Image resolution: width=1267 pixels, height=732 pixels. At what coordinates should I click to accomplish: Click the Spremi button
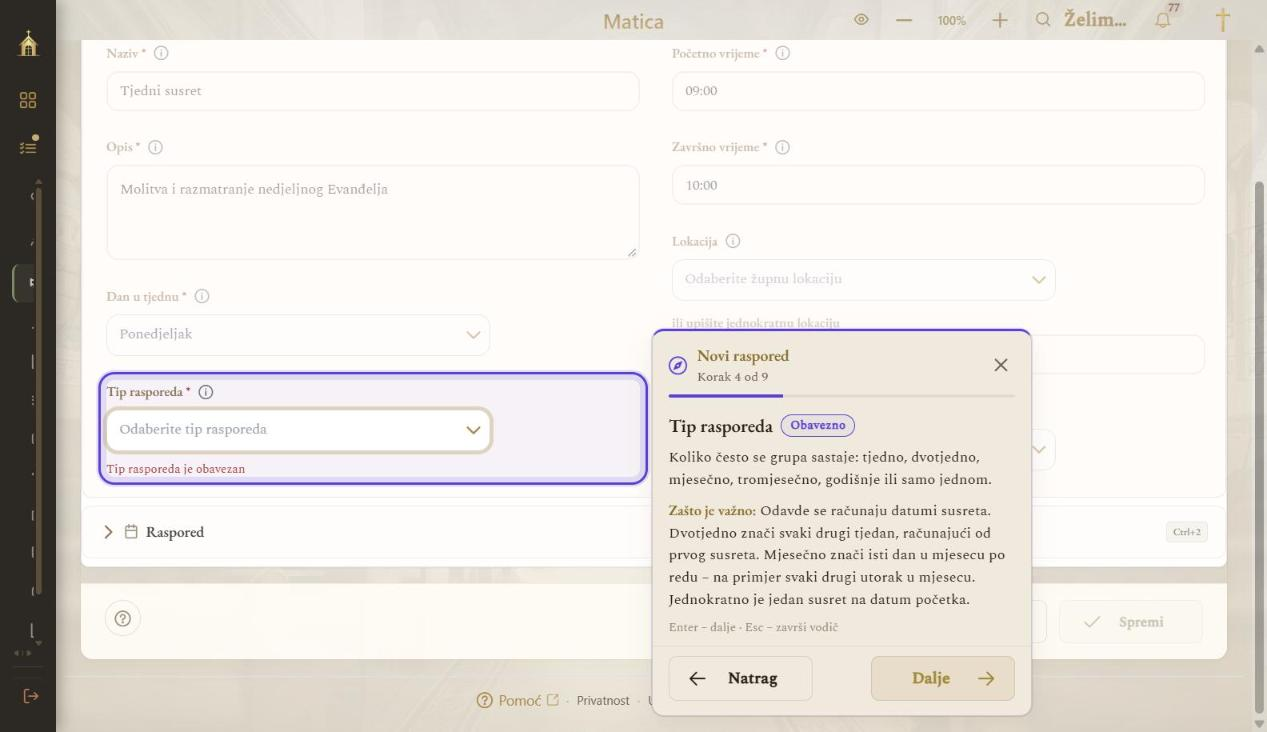coord(1131,622)
